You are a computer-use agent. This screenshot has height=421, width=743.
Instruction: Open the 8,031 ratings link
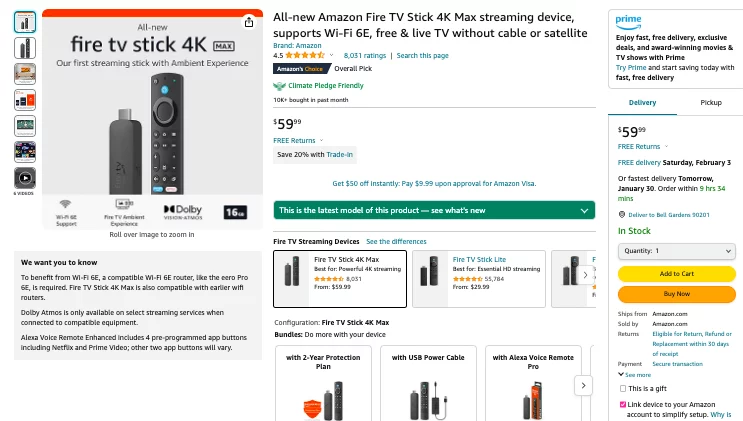coord(364,55)
